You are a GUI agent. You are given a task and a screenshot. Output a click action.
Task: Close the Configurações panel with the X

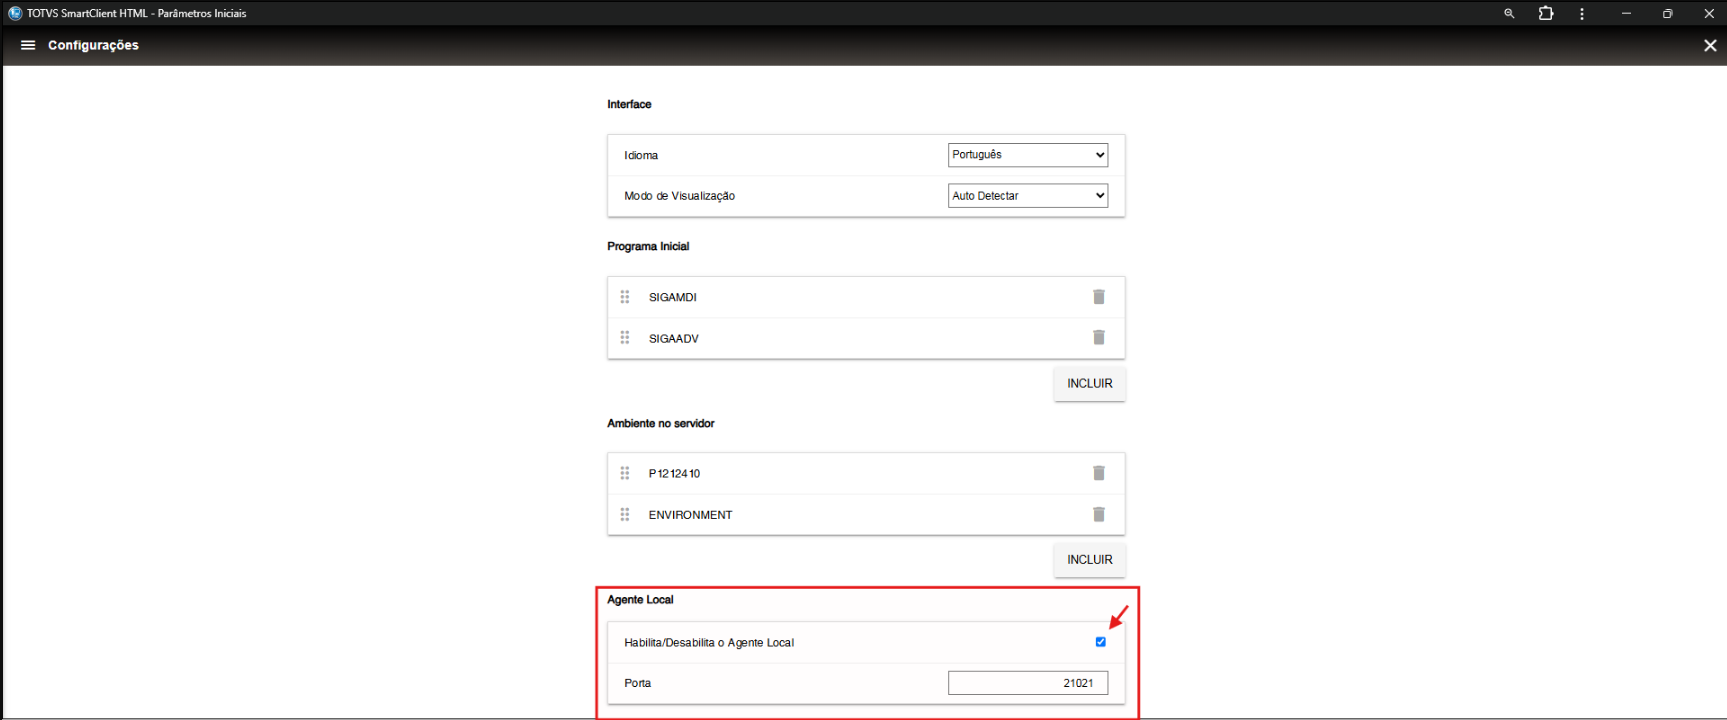coord(1710,45)
